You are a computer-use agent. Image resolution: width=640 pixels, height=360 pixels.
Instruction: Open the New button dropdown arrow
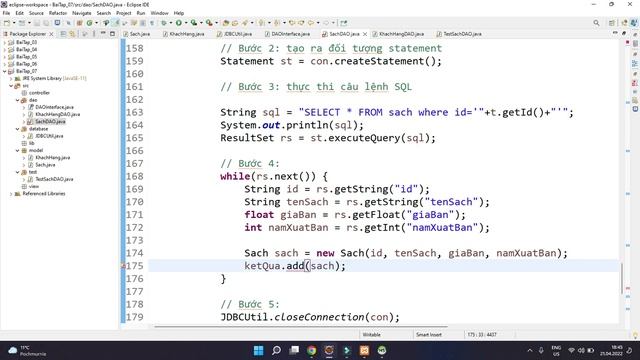[14, 23]
